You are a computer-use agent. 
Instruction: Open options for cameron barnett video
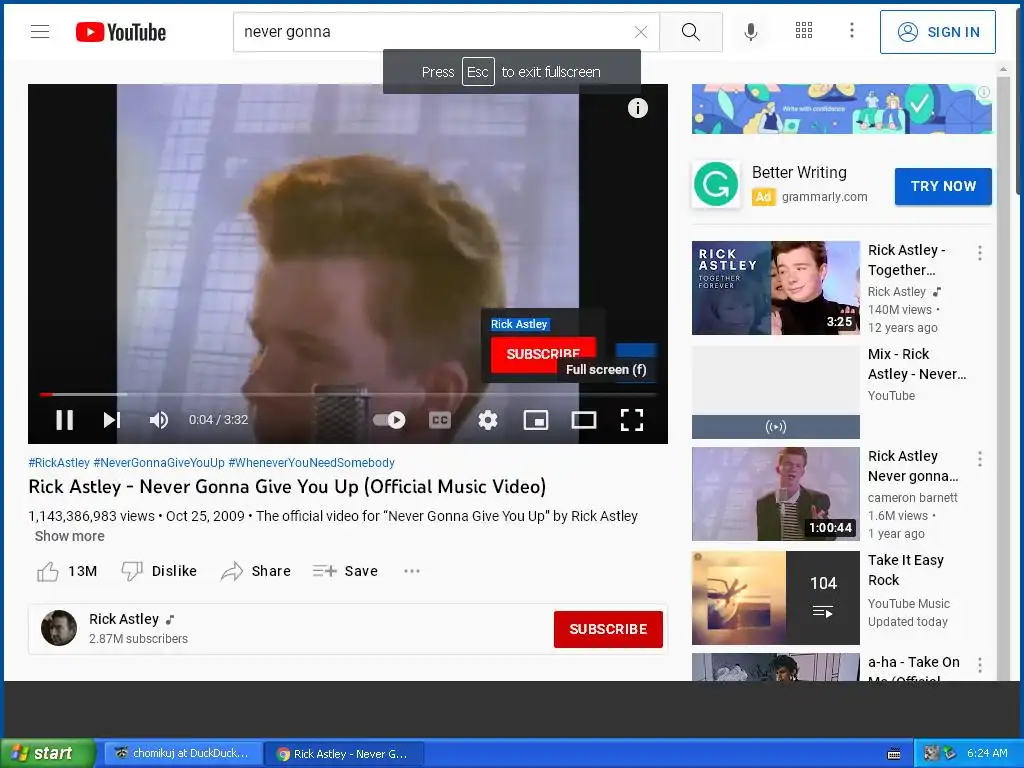pyautogui.click(x=980, y=459)
